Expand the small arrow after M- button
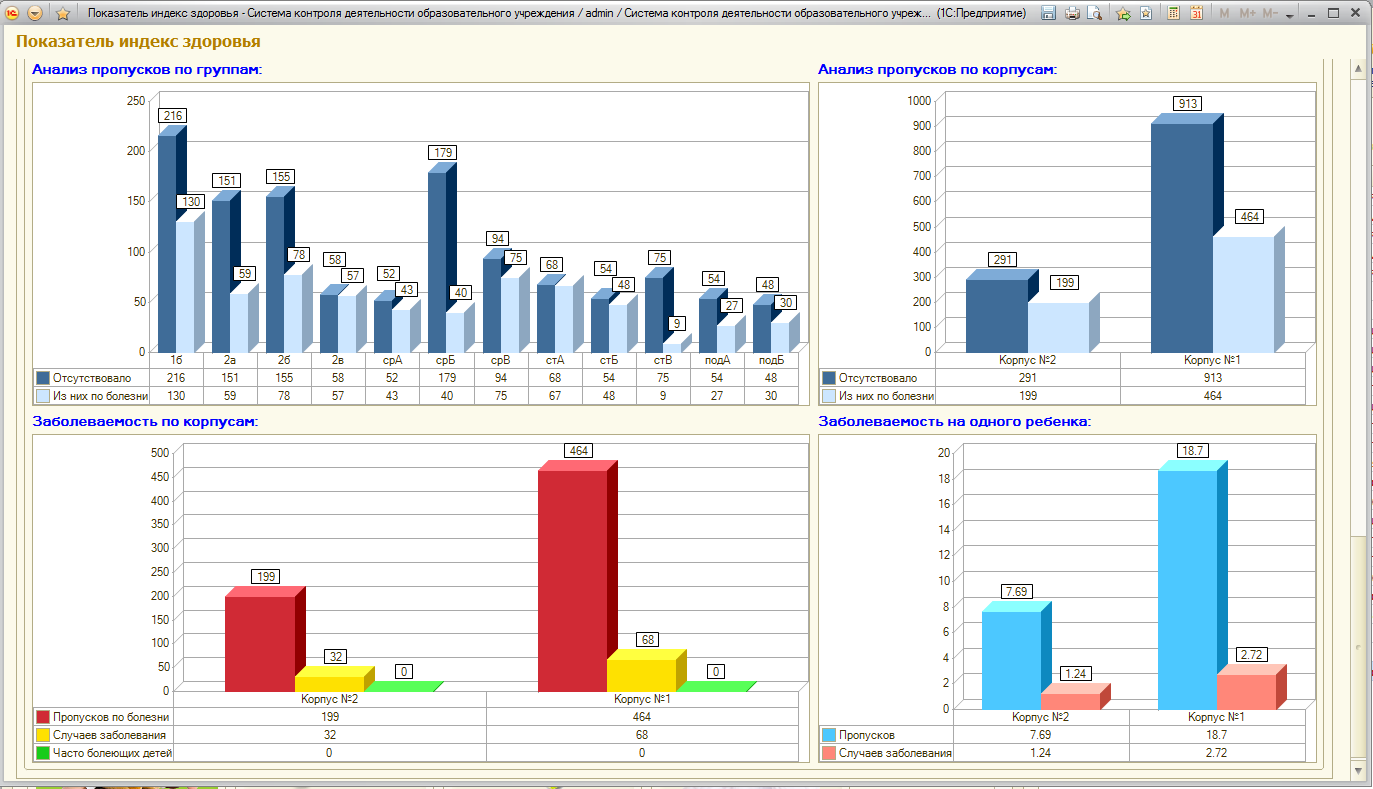The width and height of the screenshot is (1373, 789). click(x=1289, y=15)
